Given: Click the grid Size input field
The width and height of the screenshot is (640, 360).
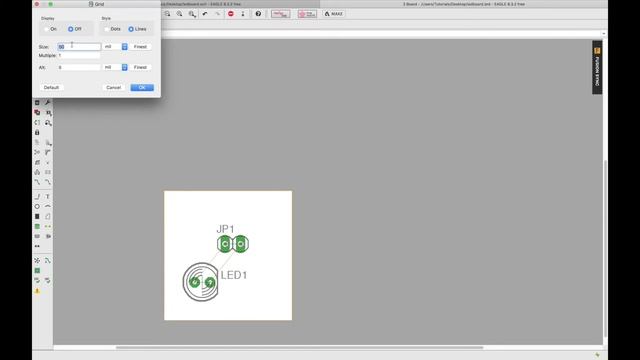Looking at the screenshot, I should tap(79, 47).
